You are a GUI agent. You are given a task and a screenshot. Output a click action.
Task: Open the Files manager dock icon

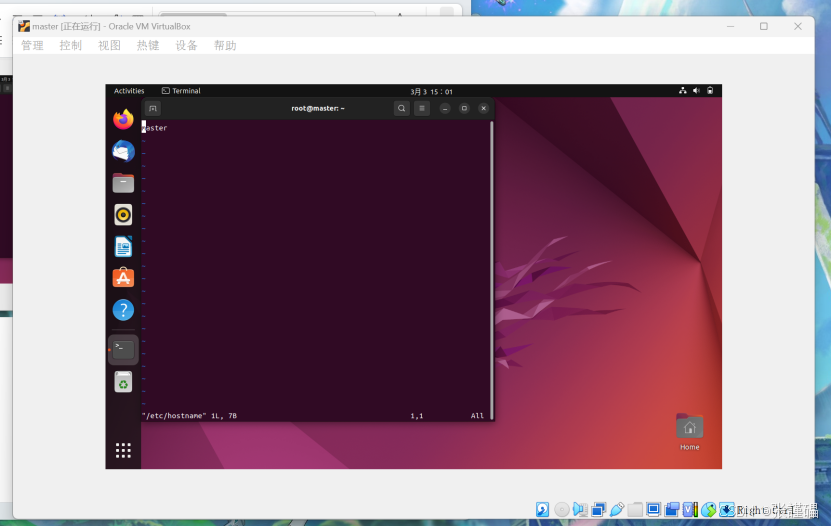(123, 183)
